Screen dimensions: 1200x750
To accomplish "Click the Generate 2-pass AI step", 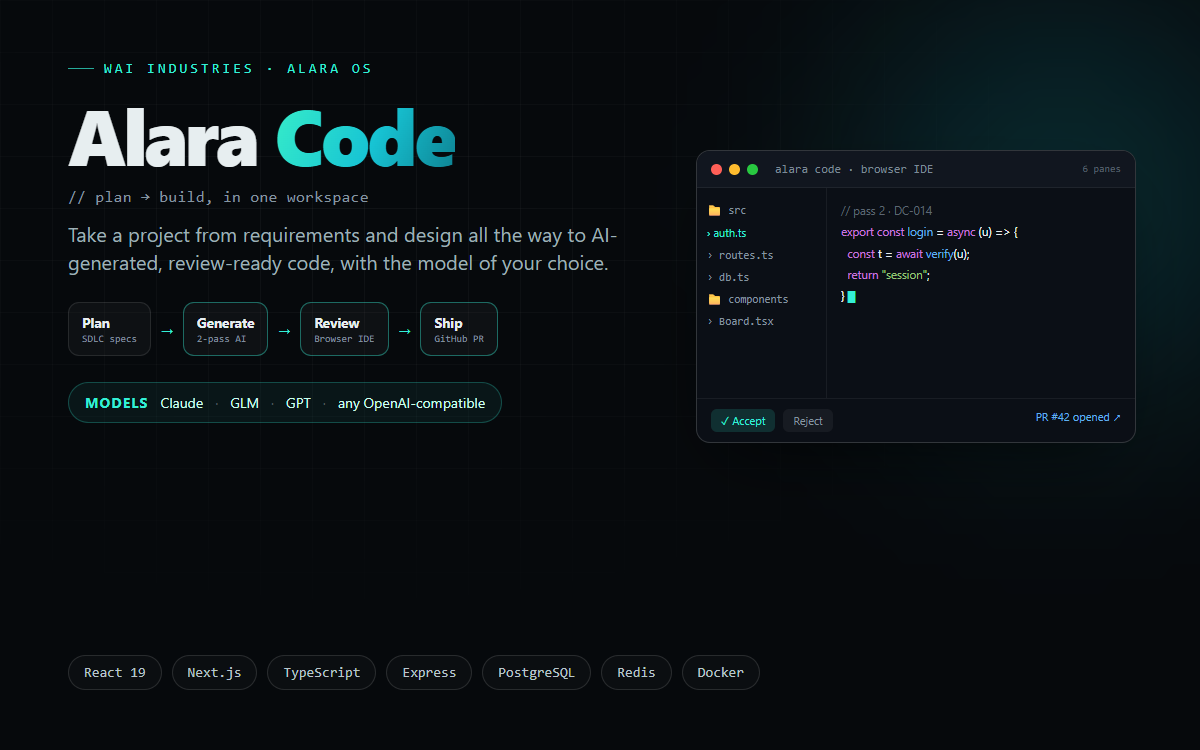I will point(226,329).
